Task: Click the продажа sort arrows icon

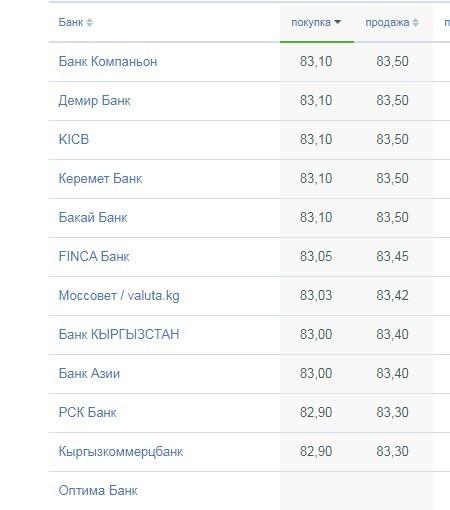Action: (x=415, y=23)
